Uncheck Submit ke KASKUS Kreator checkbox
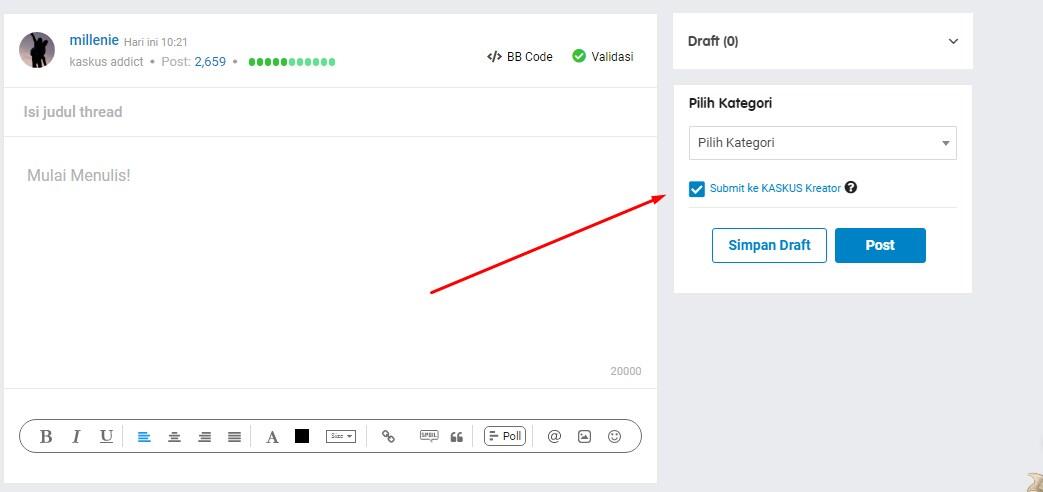Image resolution: width=1043 pixels, height=492 pixels. coord(696,189)
